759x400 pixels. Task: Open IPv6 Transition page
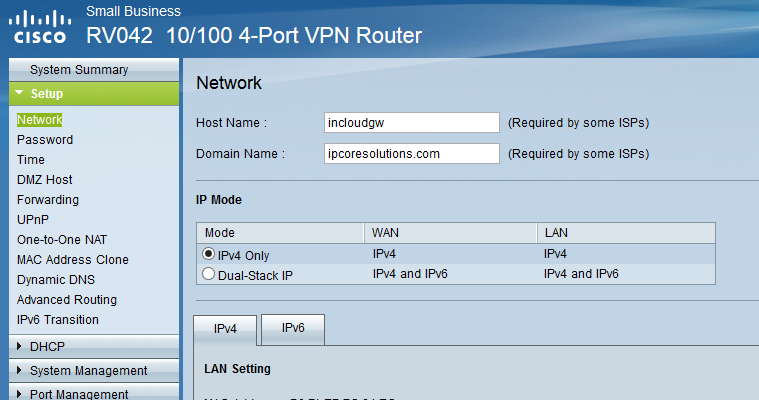tap(58, 320)
